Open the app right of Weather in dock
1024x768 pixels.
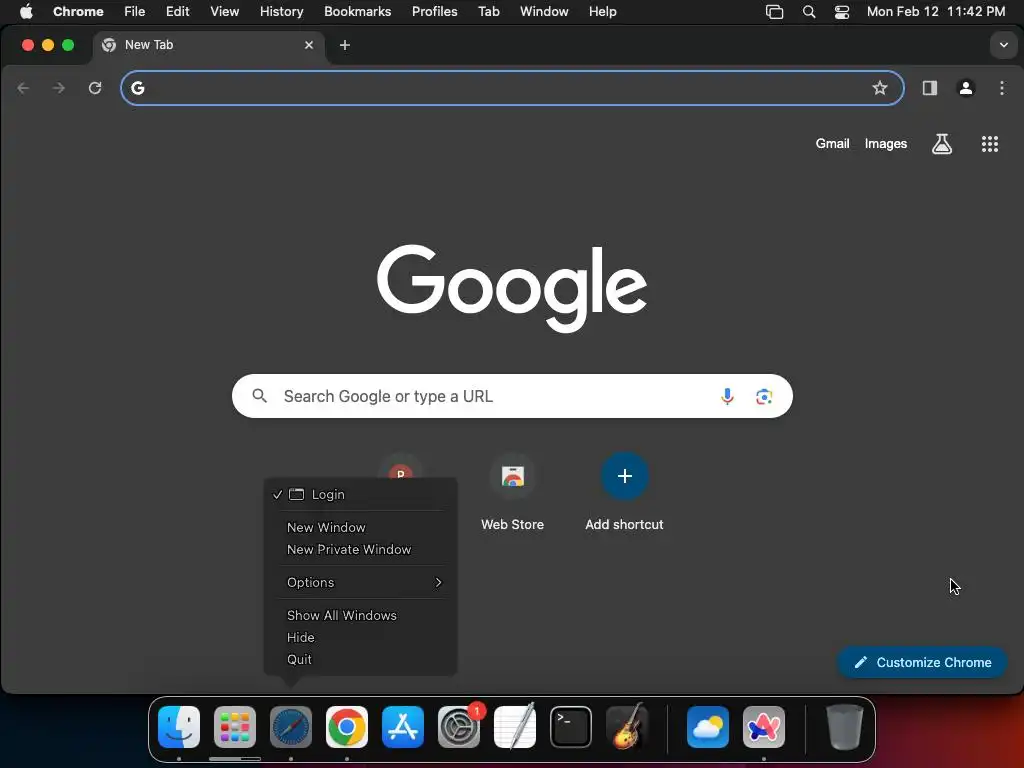pos(764,727)
